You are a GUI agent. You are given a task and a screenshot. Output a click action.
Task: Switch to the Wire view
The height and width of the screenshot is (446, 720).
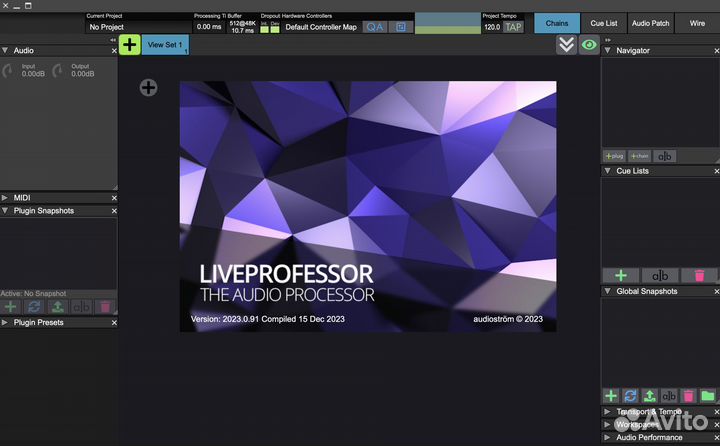697,23
